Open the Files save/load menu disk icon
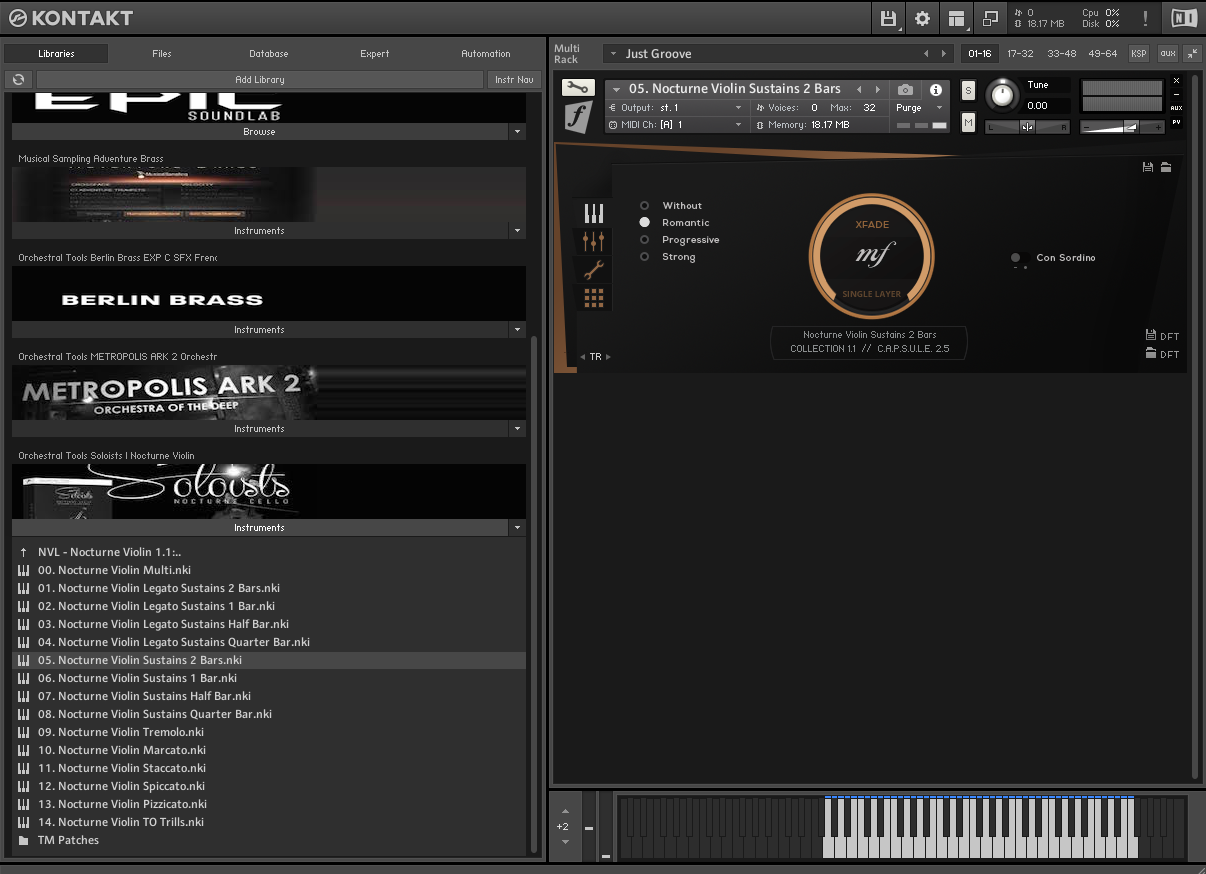 click(888, 18)
